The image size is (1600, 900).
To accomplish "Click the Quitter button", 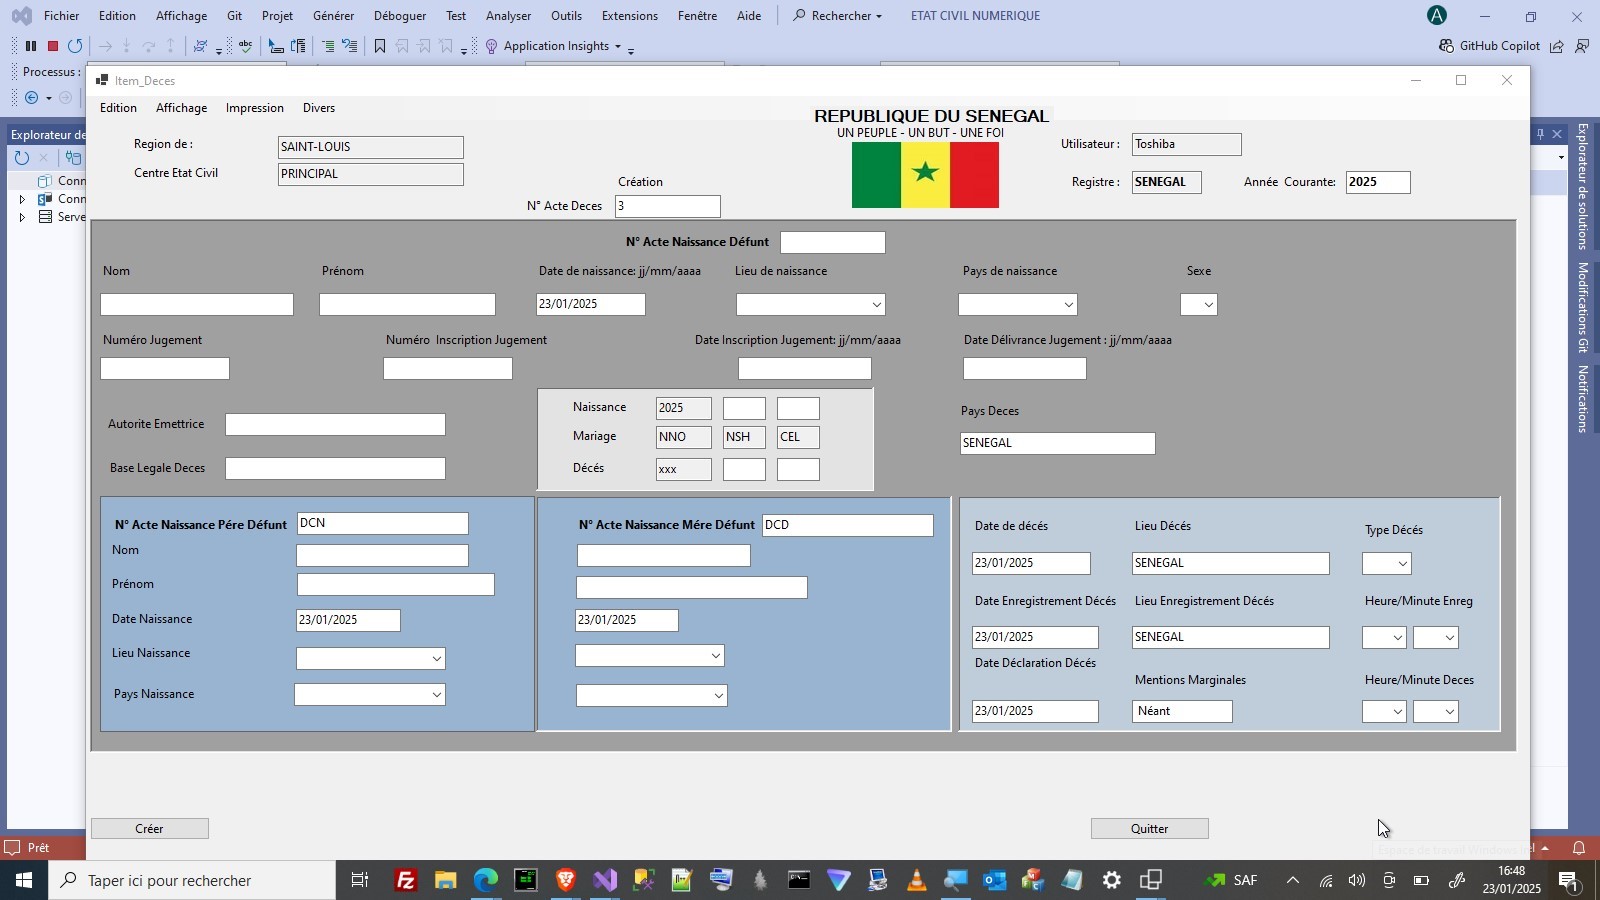I will tap(1149, 829).
